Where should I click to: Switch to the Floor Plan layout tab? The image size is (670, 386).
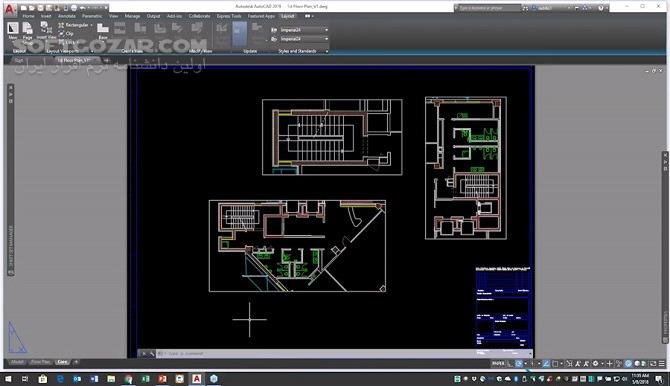click(x=41, y=362)
